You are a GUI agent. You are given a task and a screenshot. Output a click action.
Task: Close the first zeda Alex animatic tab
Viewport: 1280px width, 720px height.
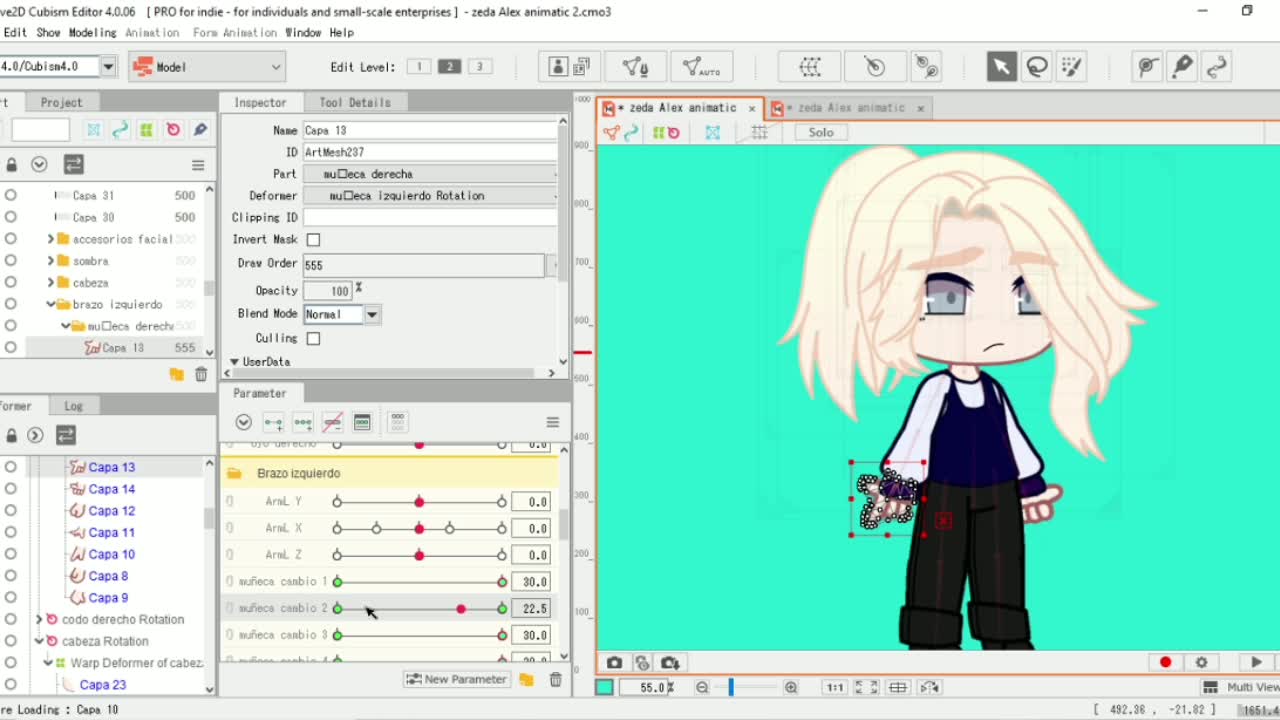(x=752, y=108)
